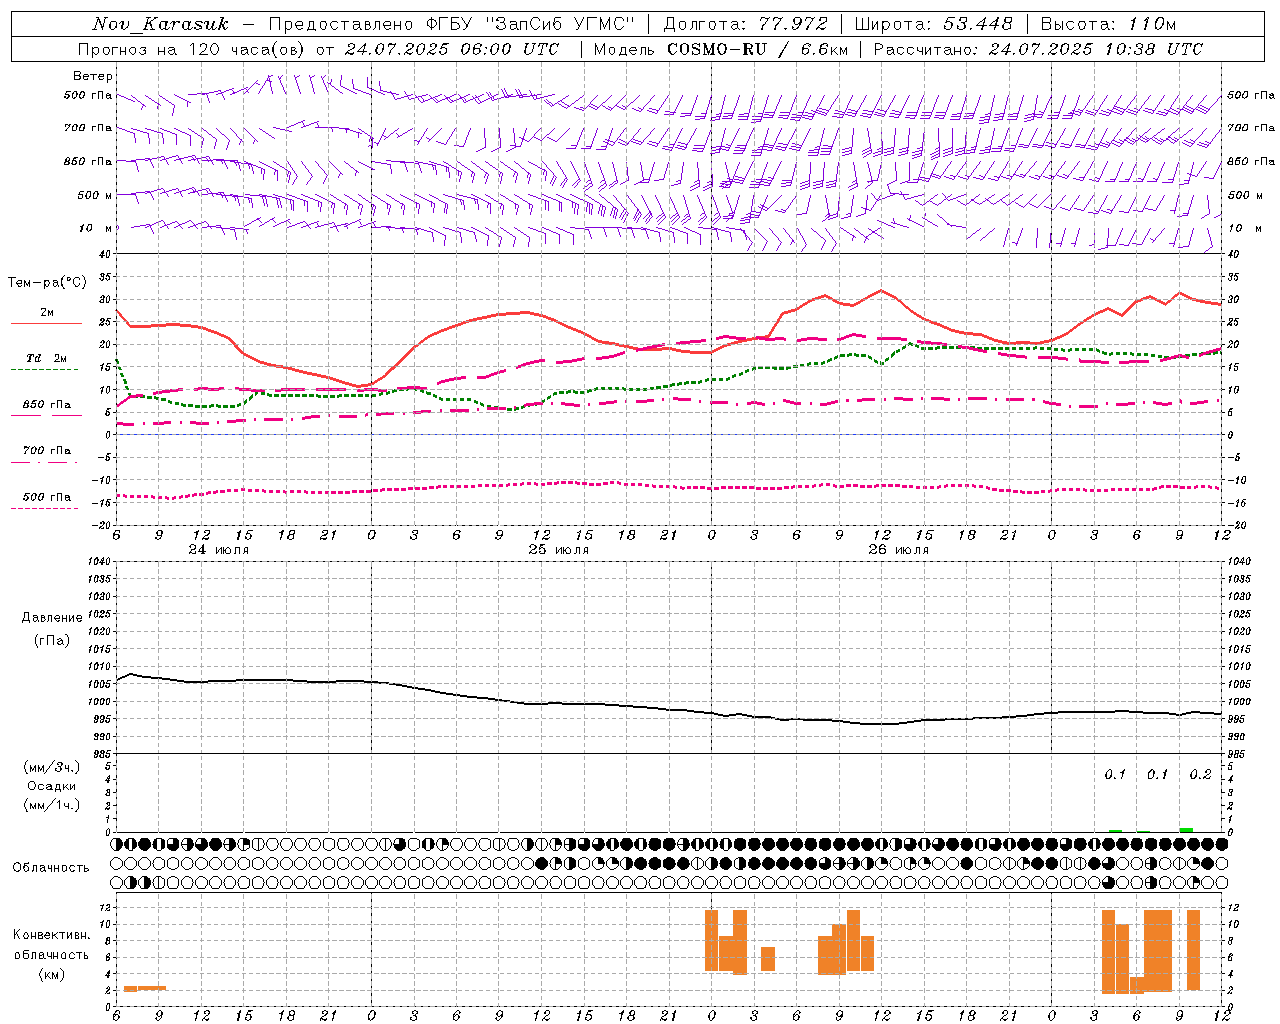Image resolution: width=1280 pixels, height=1024 pixels.
Task: Click the 500 гПа temperature legend entry
Action: (x=47, y=497)
